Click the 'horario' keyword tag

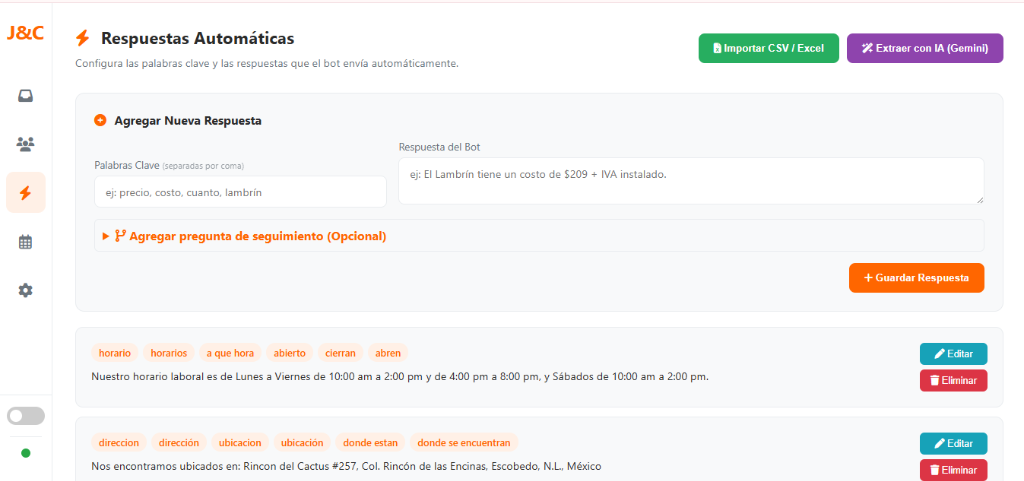click(x=115, y=353)
